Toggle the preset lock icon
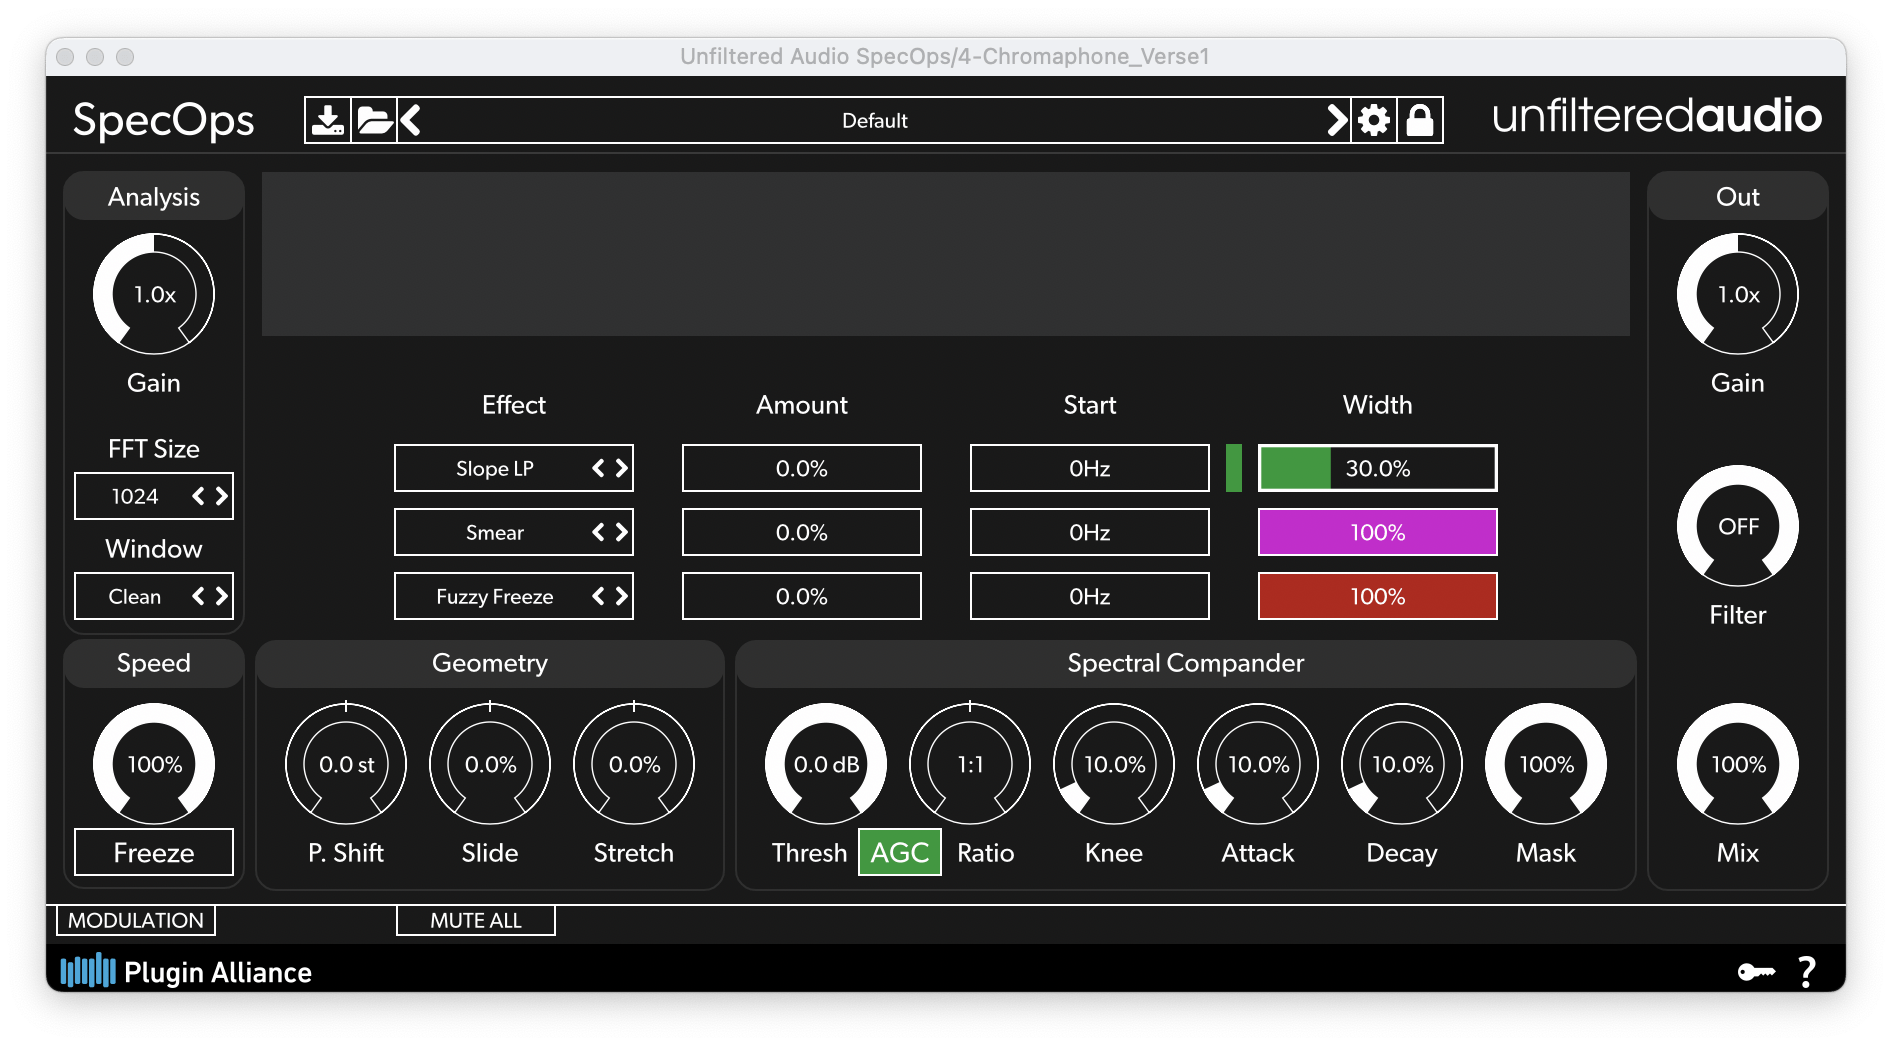 pyautogui.click(x=1420, y=120)
